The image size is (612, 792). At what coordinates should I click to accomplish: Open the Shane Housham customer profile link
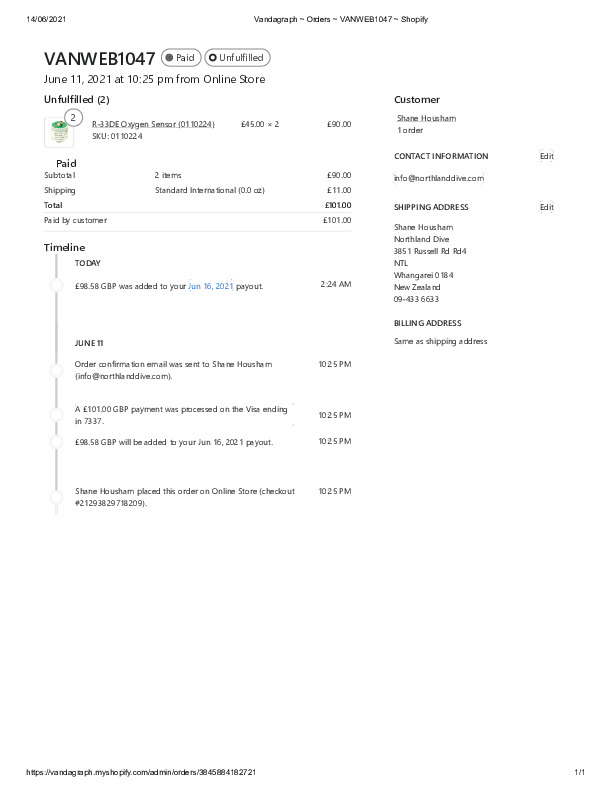[x=426, y=118]
